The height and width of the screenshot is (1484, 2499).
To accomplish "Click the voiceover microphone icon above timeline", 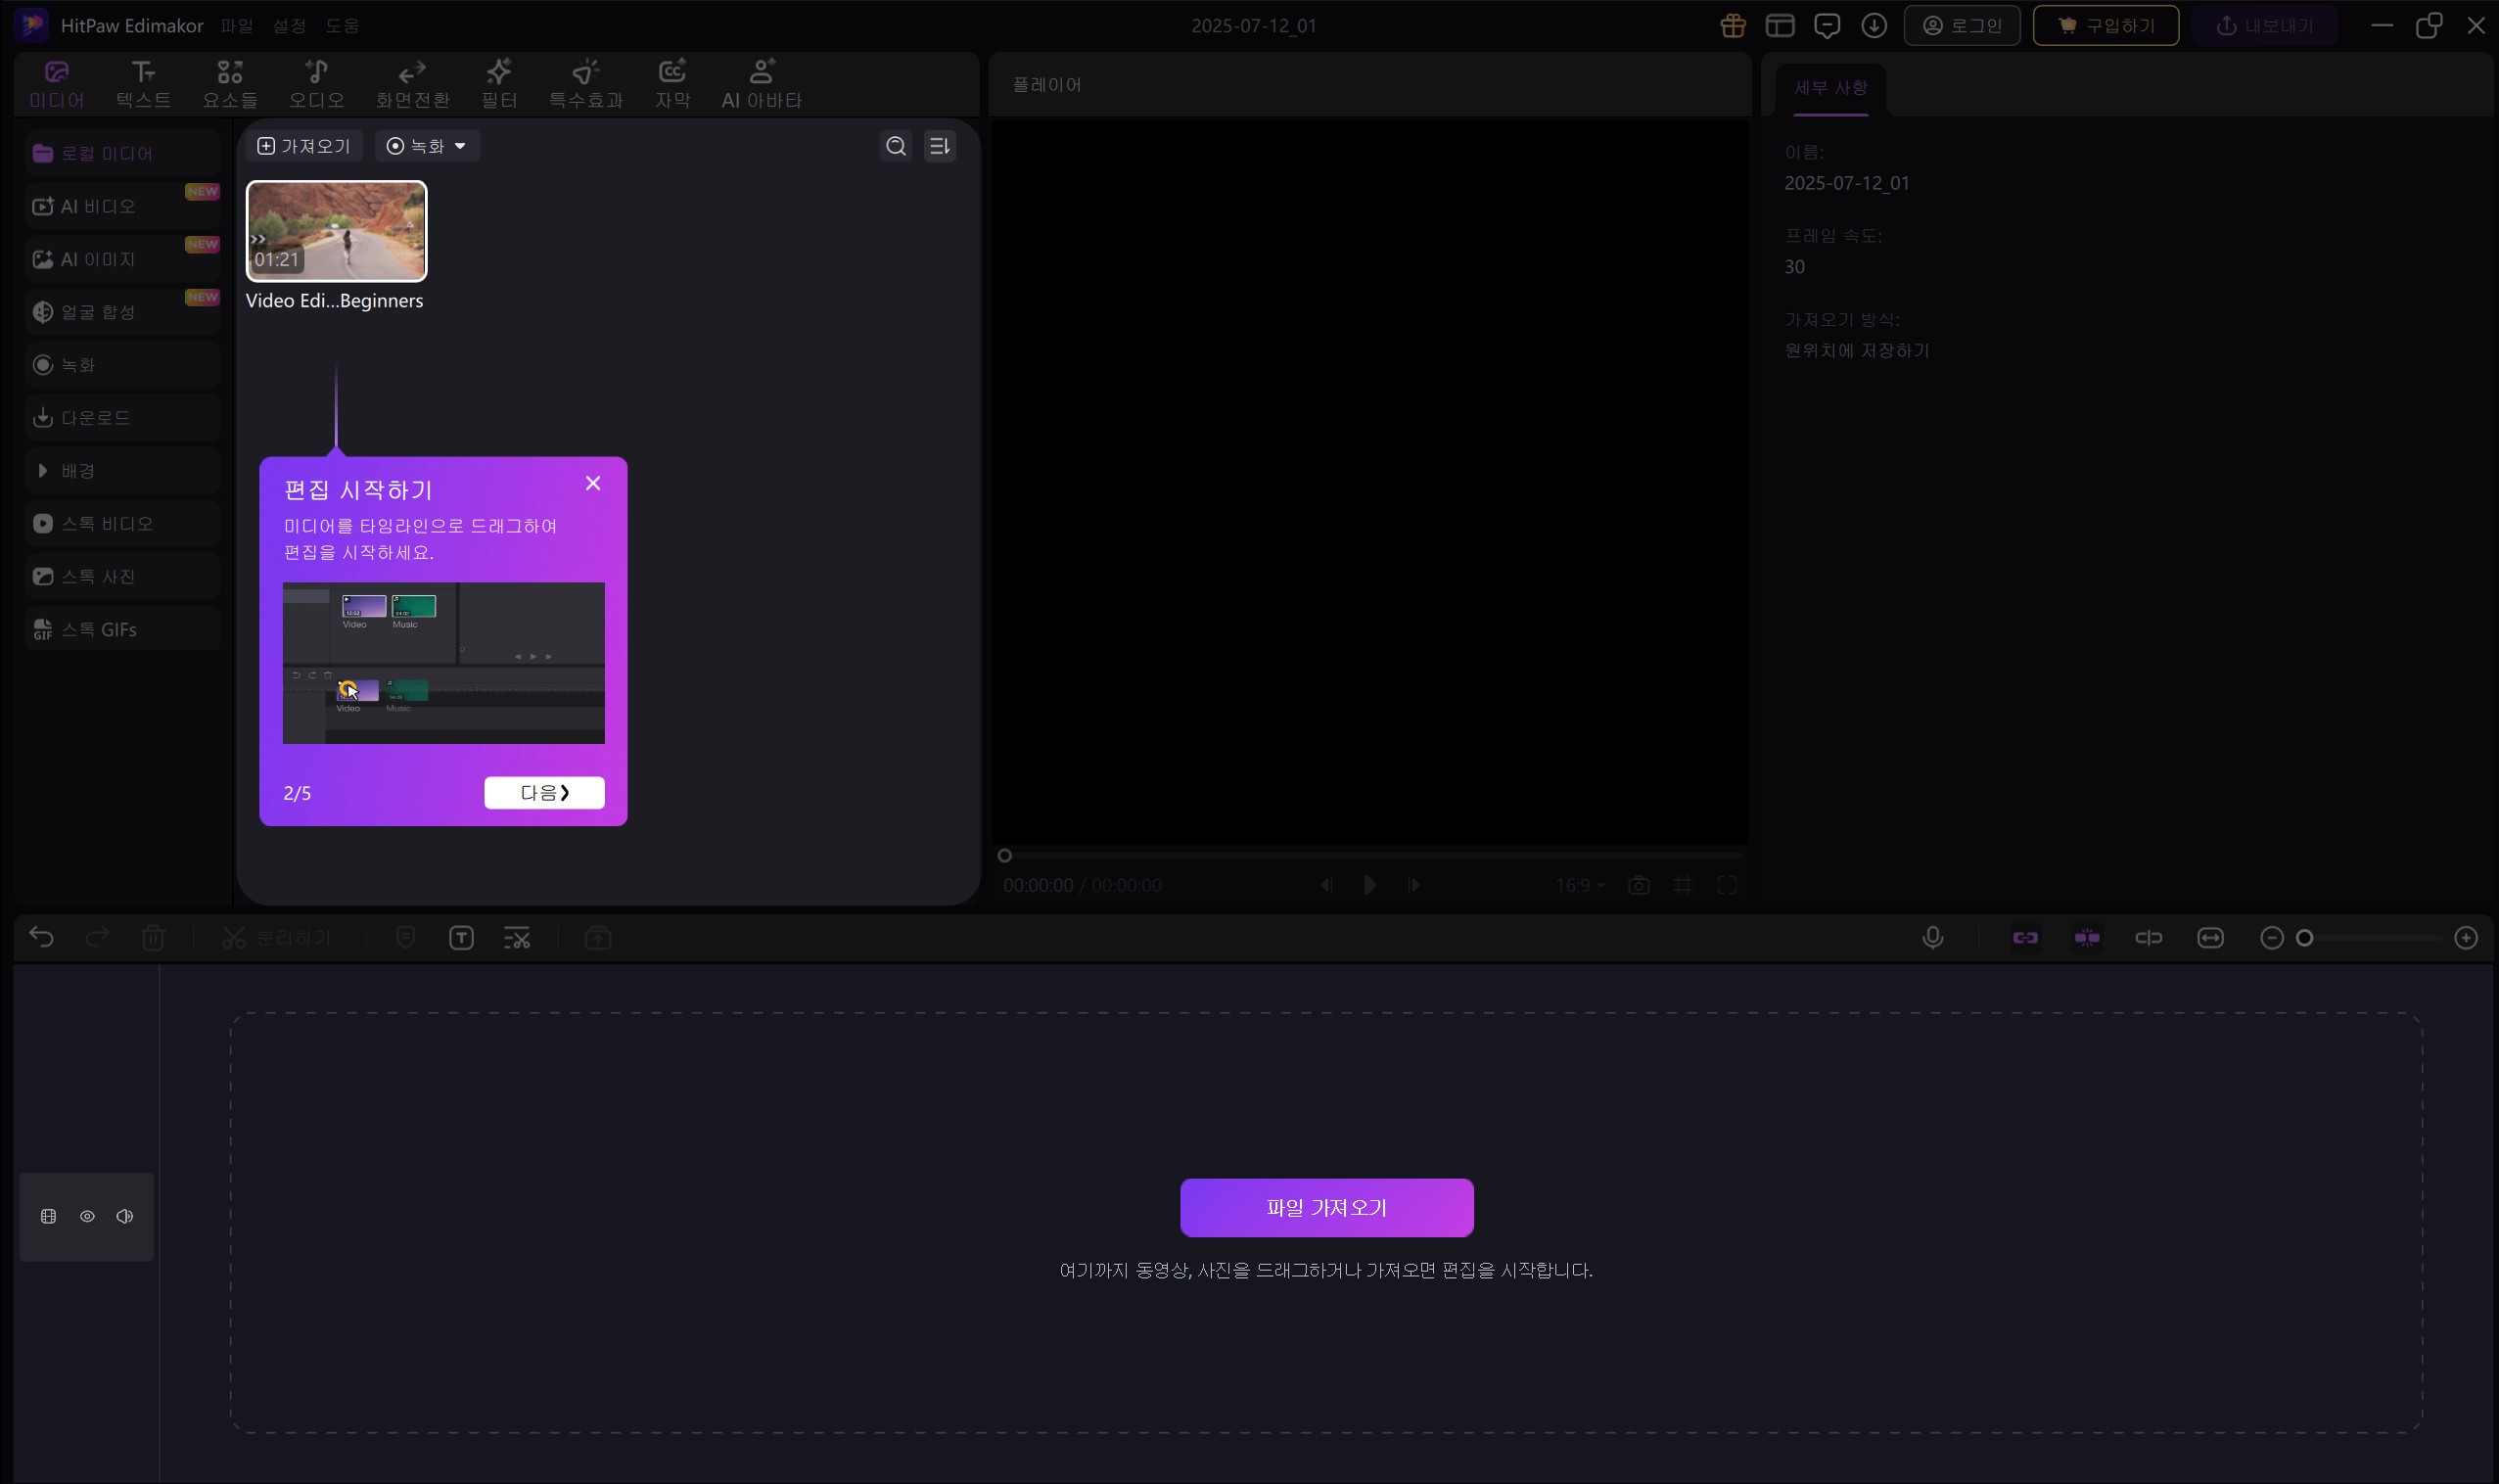I will tap(1931, 937).
